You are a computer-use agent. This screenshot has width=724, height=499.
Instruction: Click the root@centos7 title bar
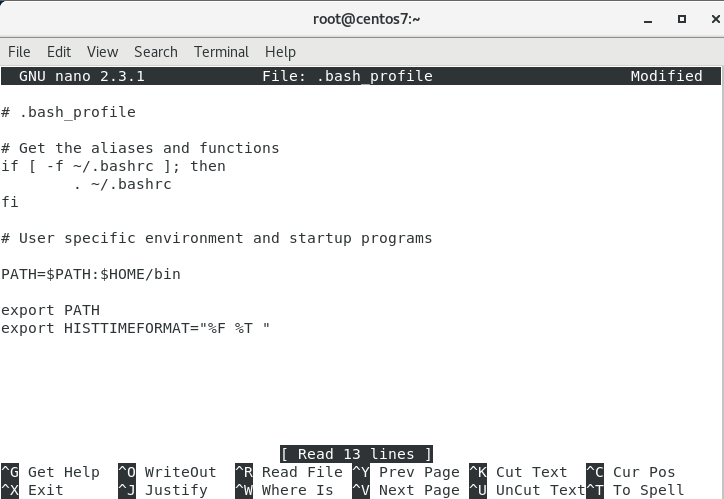coord(361,18)
